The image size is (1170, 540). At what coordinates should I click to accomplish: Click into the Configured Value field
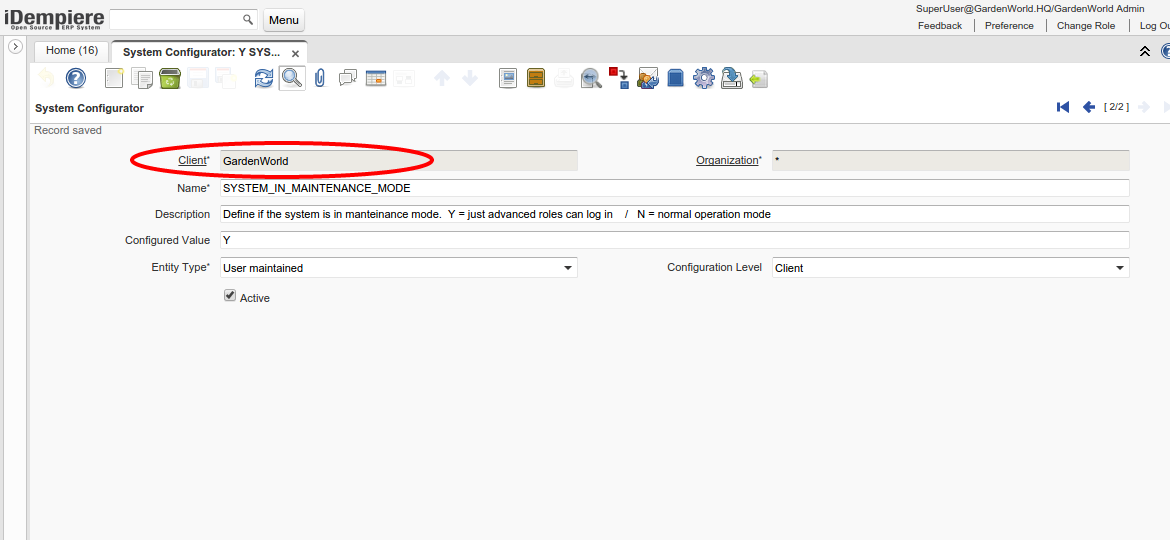tap(674, 240)
